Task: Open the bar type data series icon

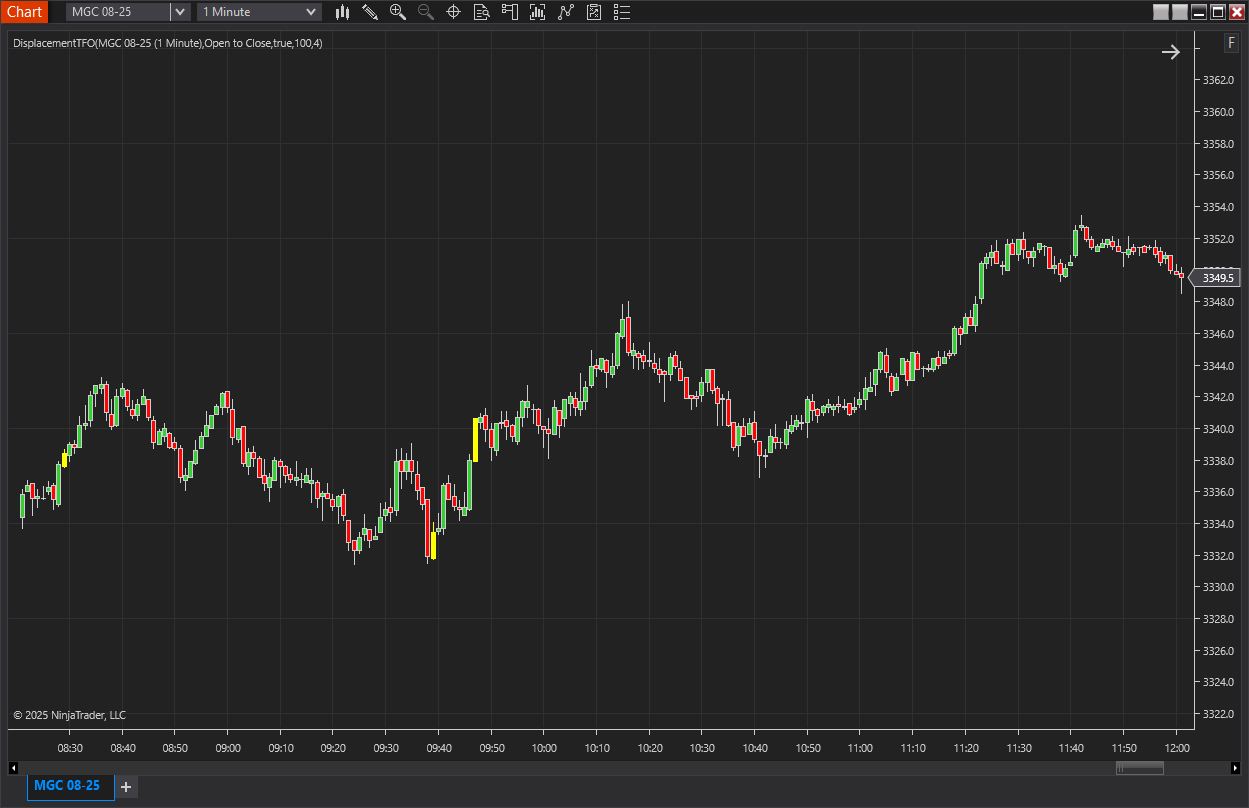Action: [x=343, y=12]
